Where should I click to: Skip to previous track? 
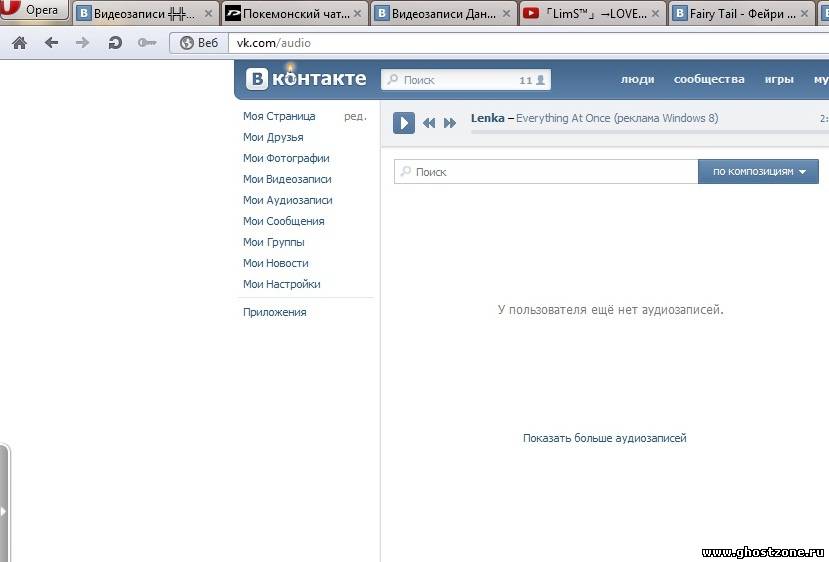(x=429, y=123)
